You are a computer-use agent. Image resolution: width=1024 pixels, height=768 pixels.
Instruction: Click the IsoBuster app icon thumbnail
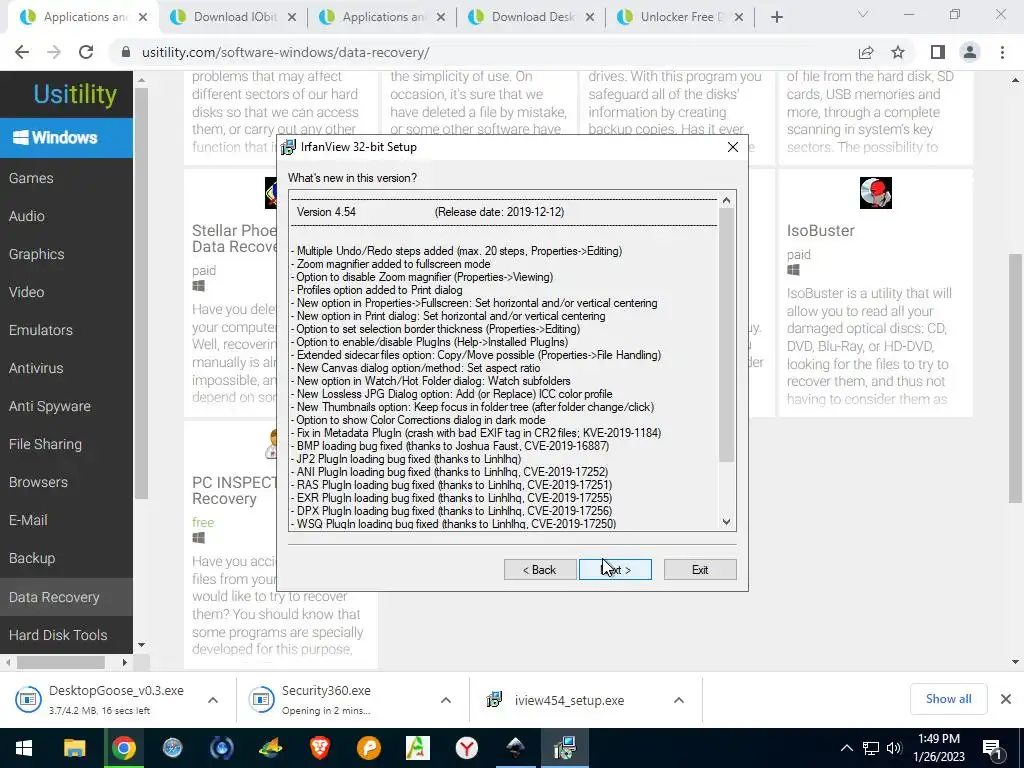875,193
